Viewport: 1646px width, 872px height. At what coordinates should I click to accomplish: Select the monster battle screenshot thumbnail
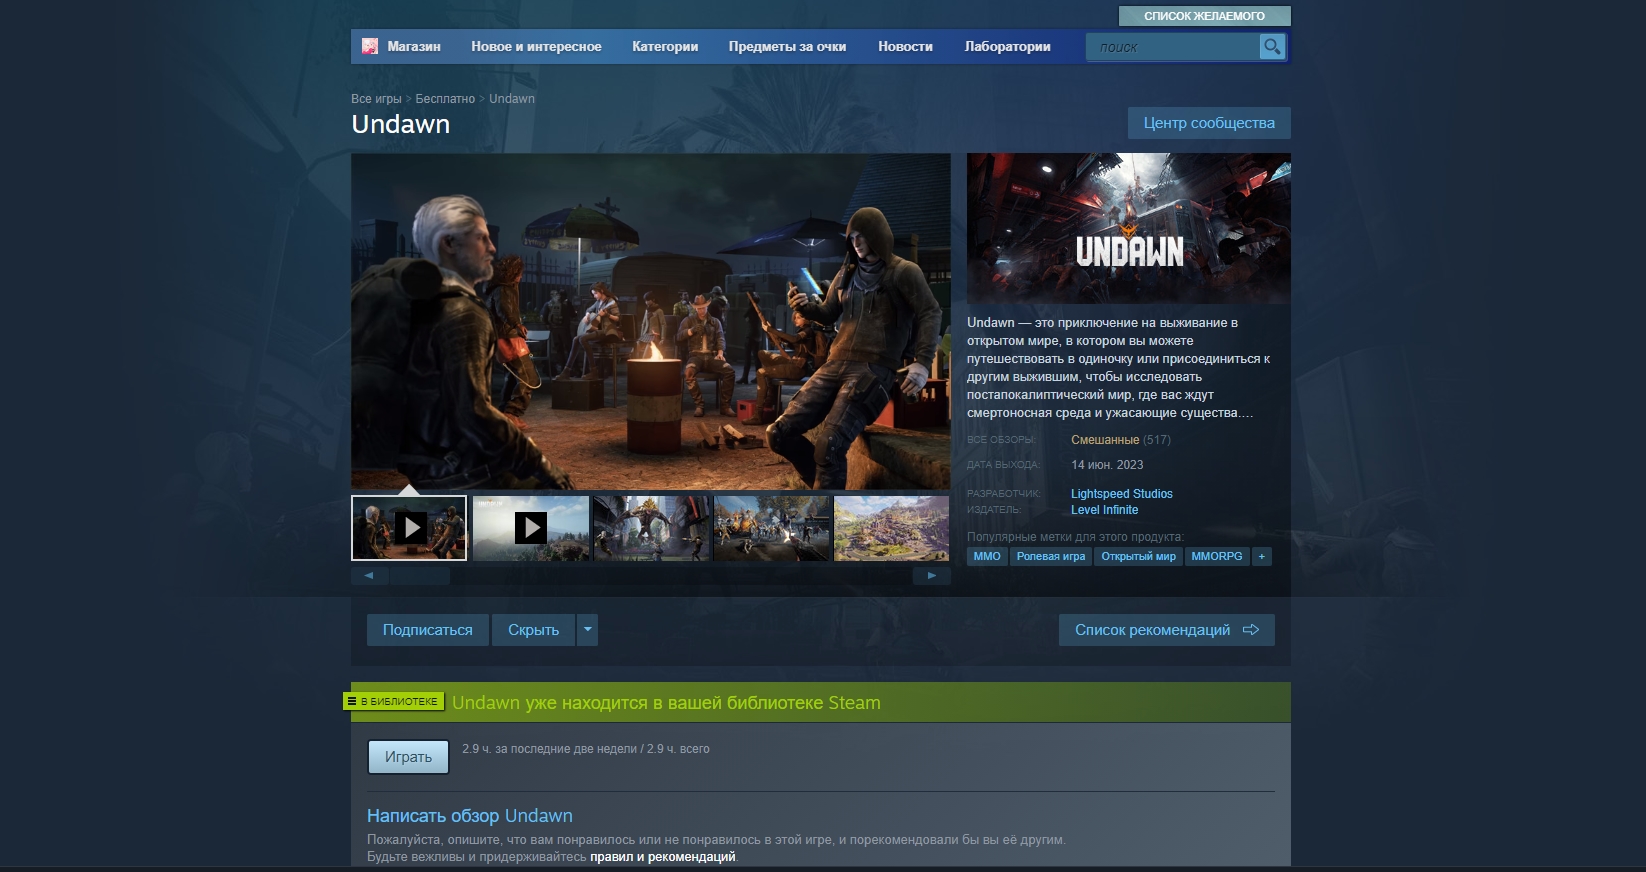[x=651, y=528]
